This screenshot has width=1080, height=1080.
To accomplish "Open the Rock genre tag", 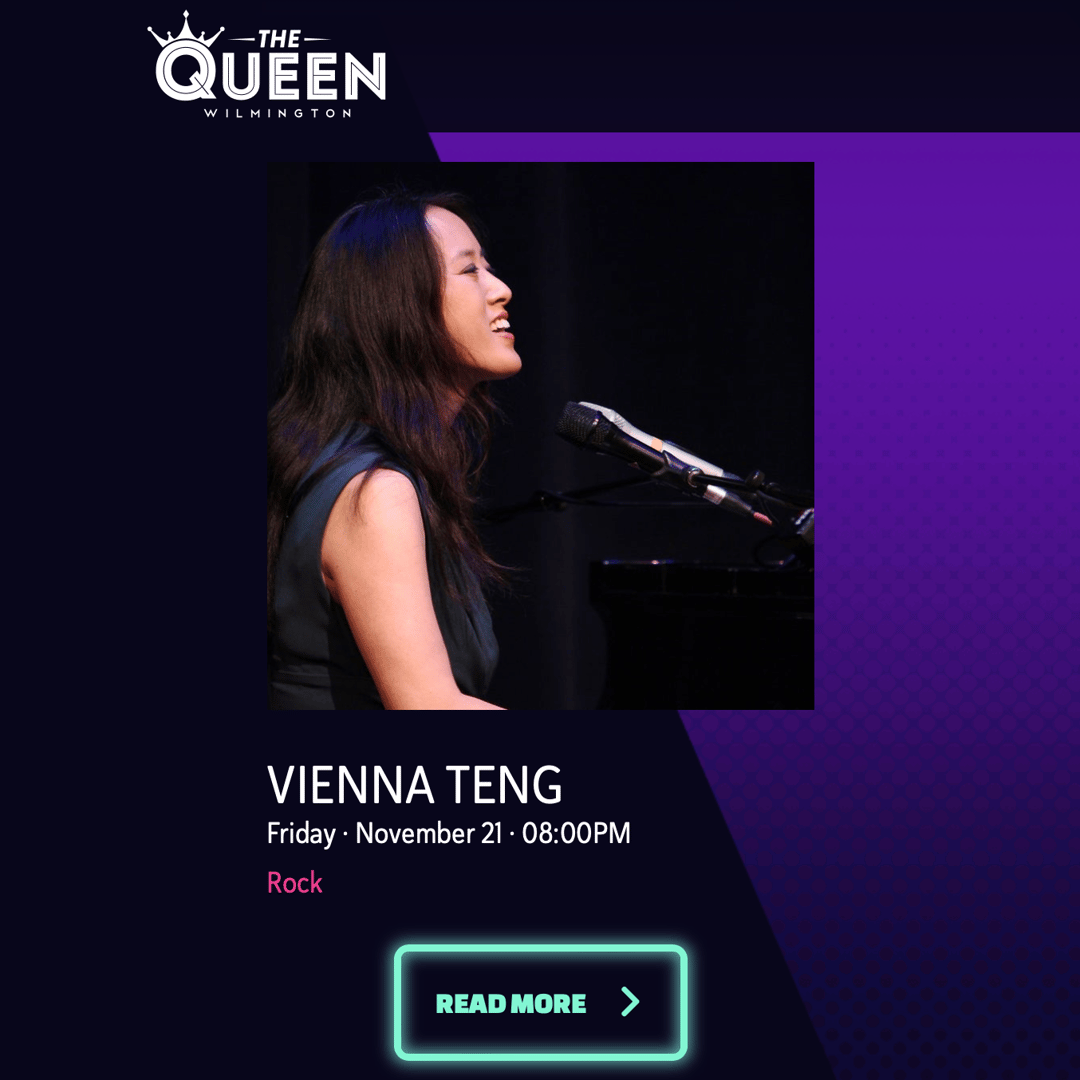I will click(295, 882).
